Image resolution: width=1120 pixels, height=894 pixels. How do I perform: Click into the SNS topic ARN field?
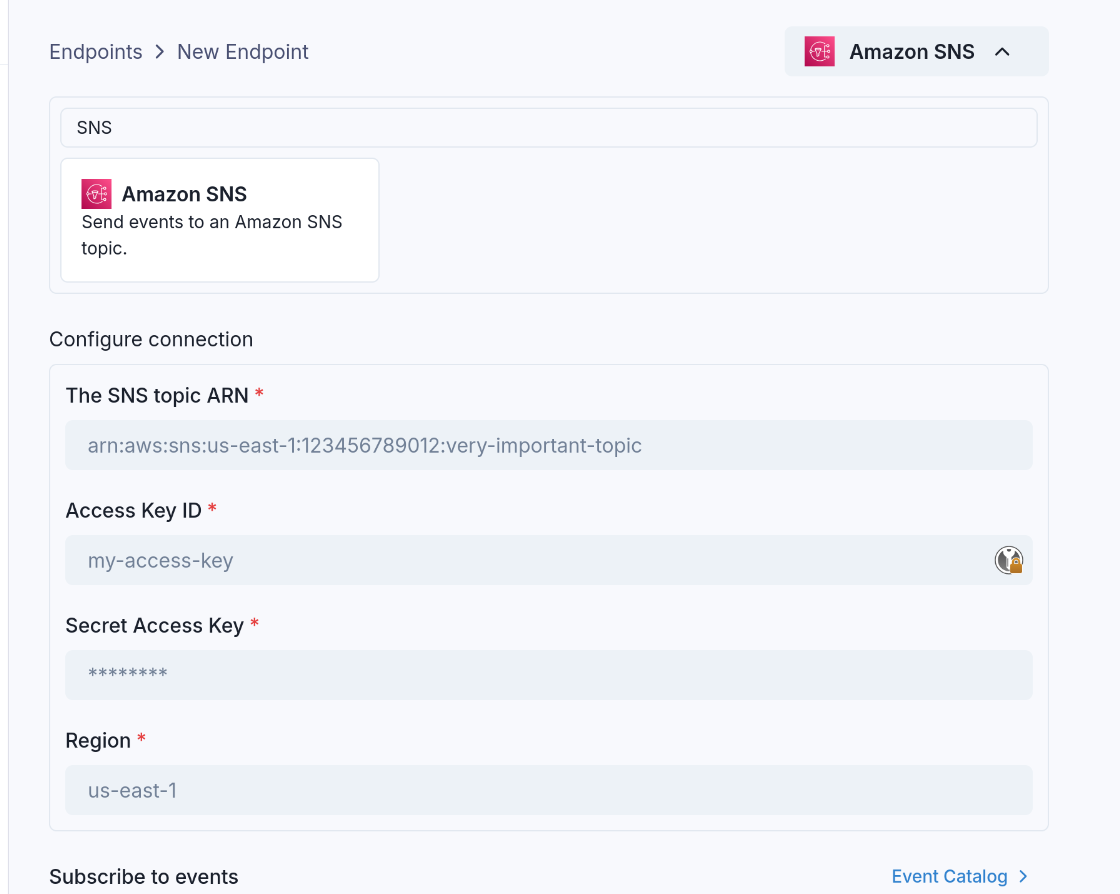click(x=548, y=445)
